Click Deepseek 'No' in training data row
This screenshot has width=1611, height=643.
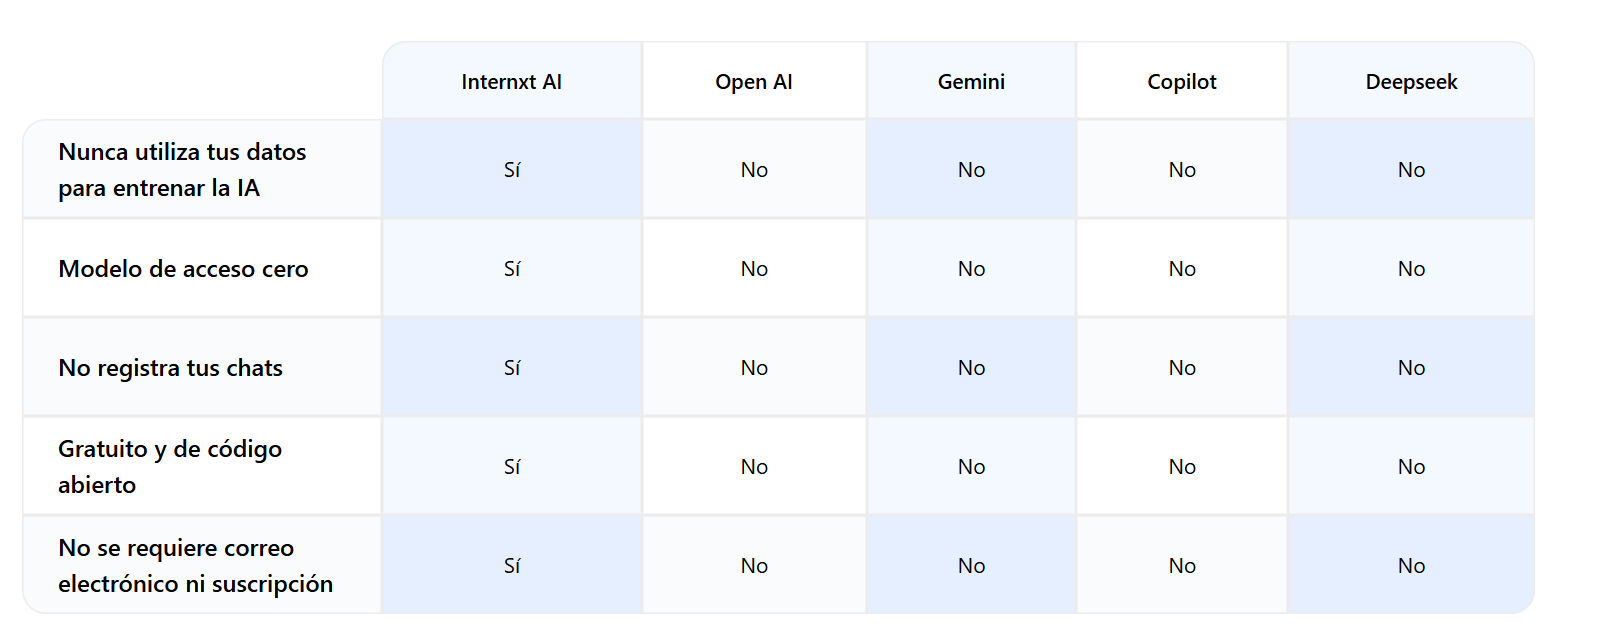coord(1411,170)
